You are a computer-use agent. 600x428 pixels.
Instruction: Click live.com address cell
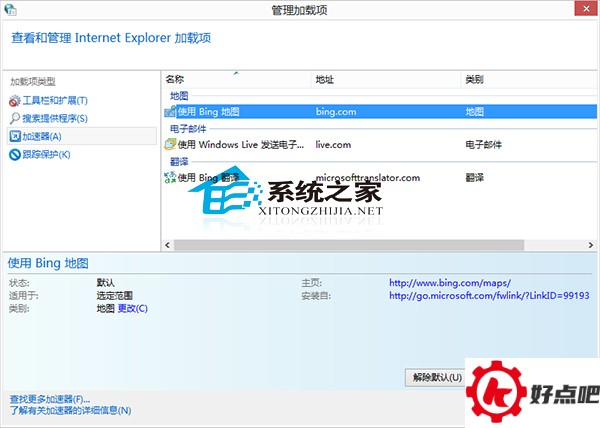[x=333, y=145]
